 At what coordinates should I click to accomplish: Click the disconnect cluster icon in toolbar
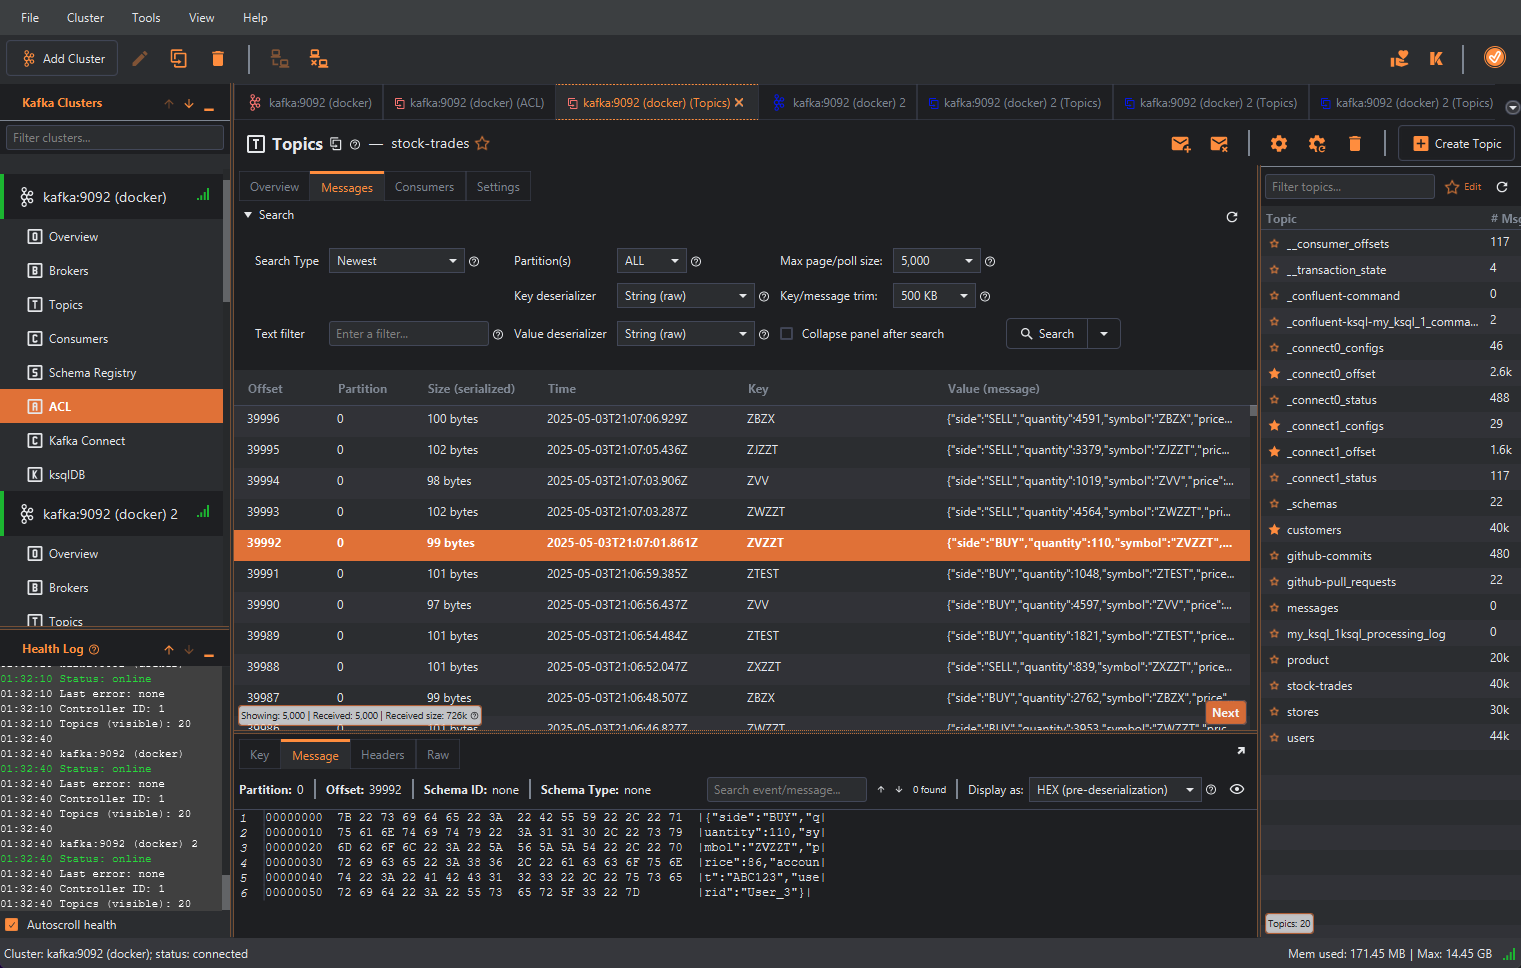pyautogui.click(x=318, y=59)
